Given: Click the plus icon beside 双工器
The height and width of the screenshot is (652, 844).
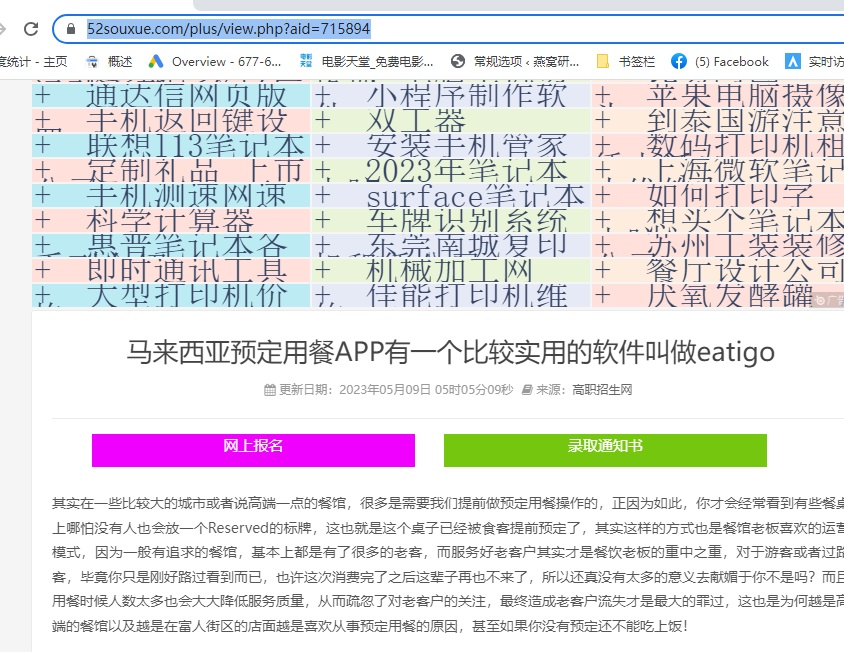Looking at the screenshot, I should point(322,121).
